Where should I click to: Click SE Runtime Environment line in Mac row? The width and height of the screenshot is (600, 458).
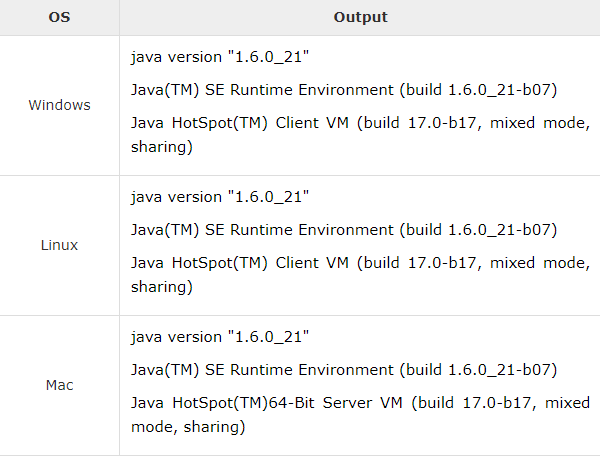344,370
